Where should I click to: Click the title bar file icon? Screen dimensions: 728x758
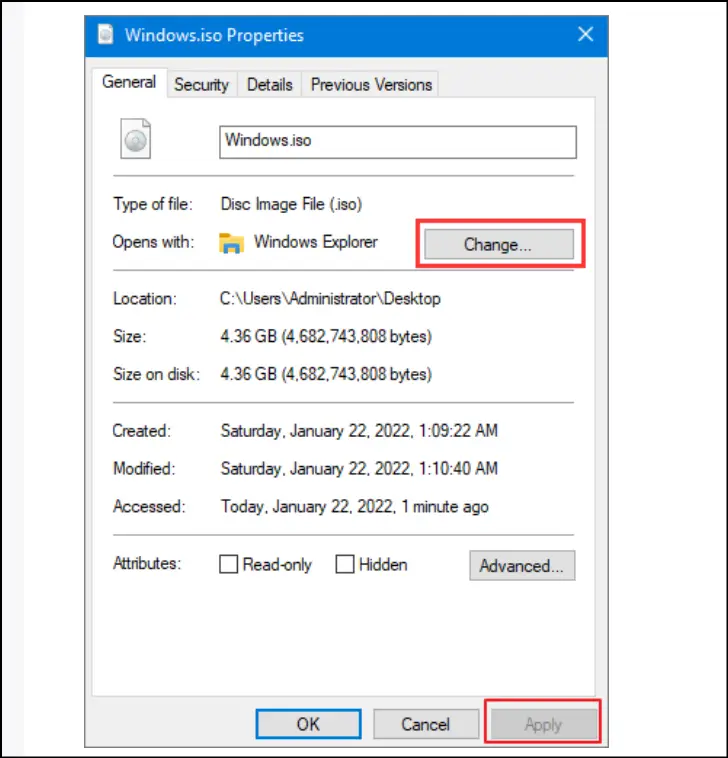[105, 34]
